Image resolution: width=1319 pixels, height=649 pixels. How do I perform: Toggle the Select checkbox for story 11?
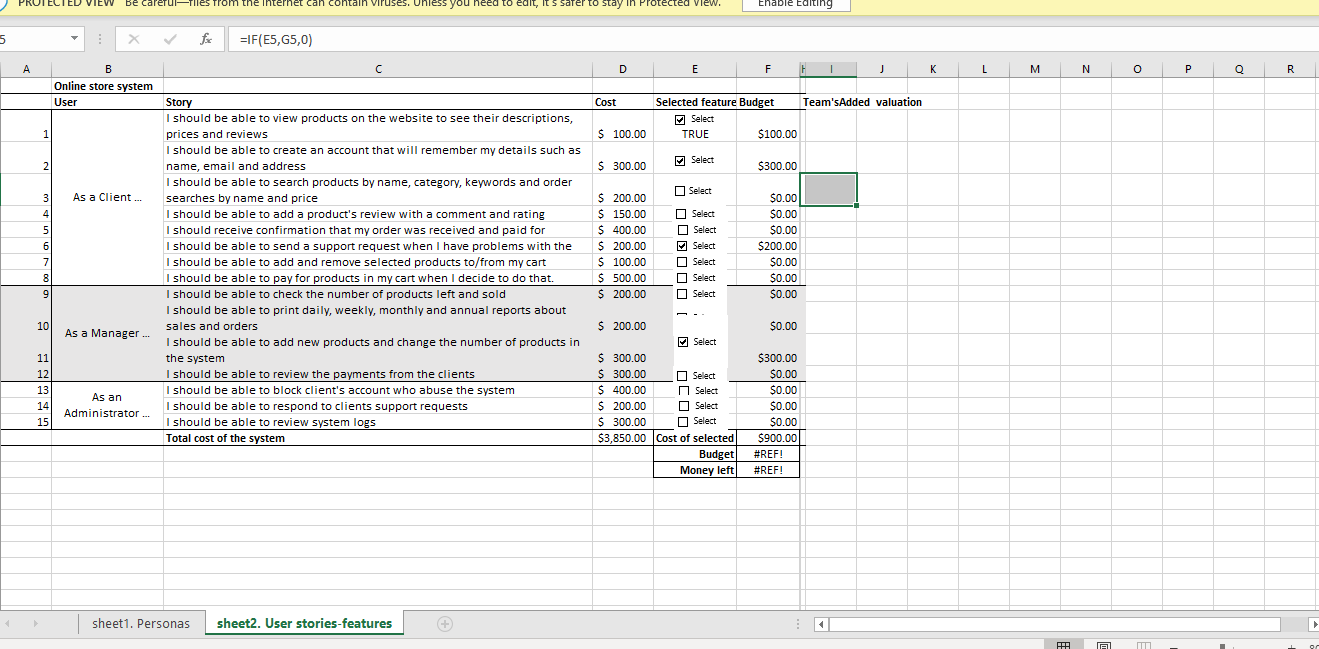(x=681, y=342)
